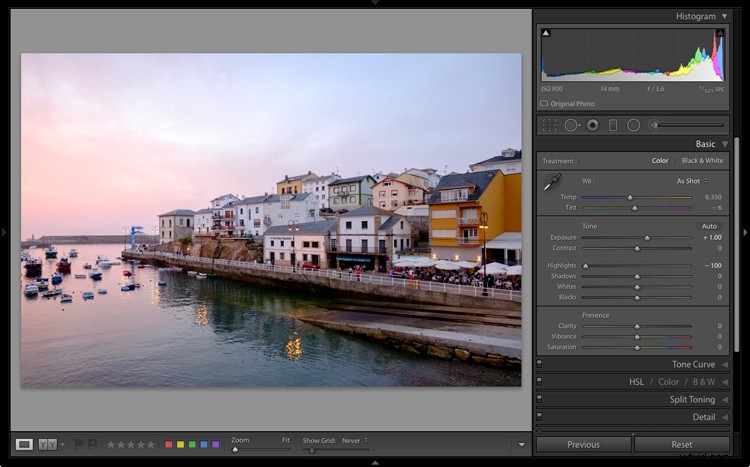
Task: Click the harbor photo preview
Action: [x=271, y=220]
